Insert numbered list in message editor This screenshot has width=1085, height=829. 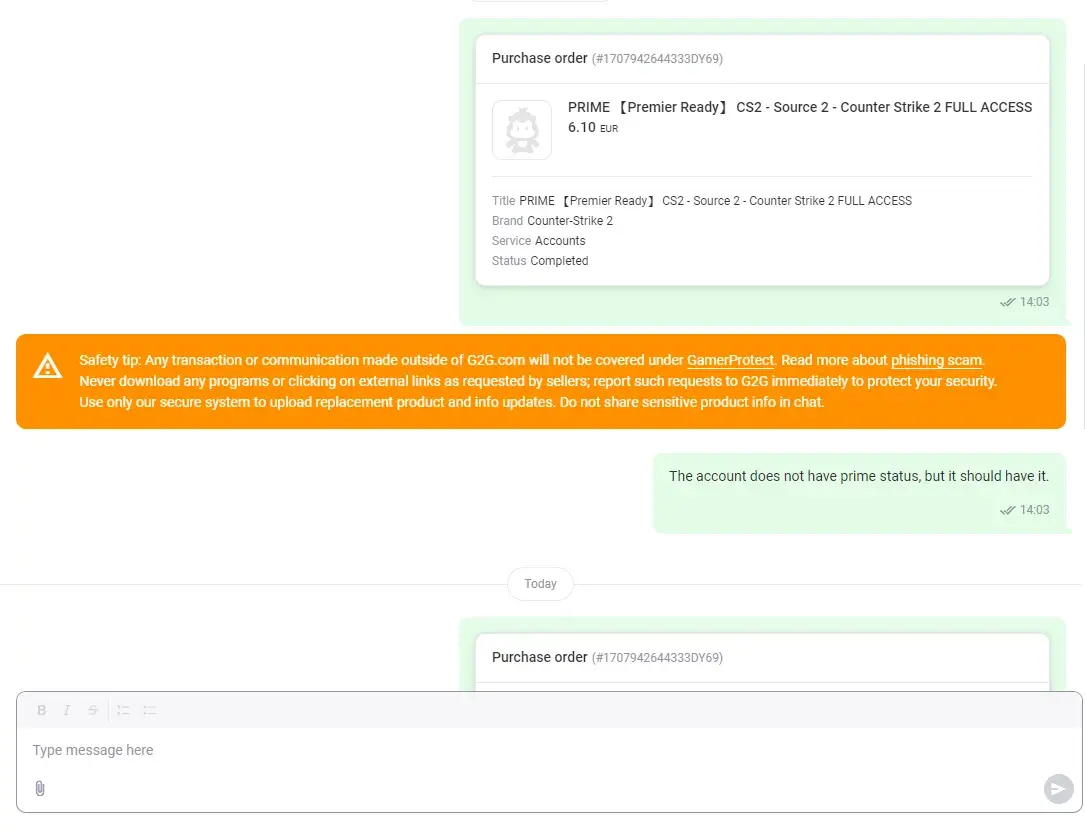(x=123, y=710)
